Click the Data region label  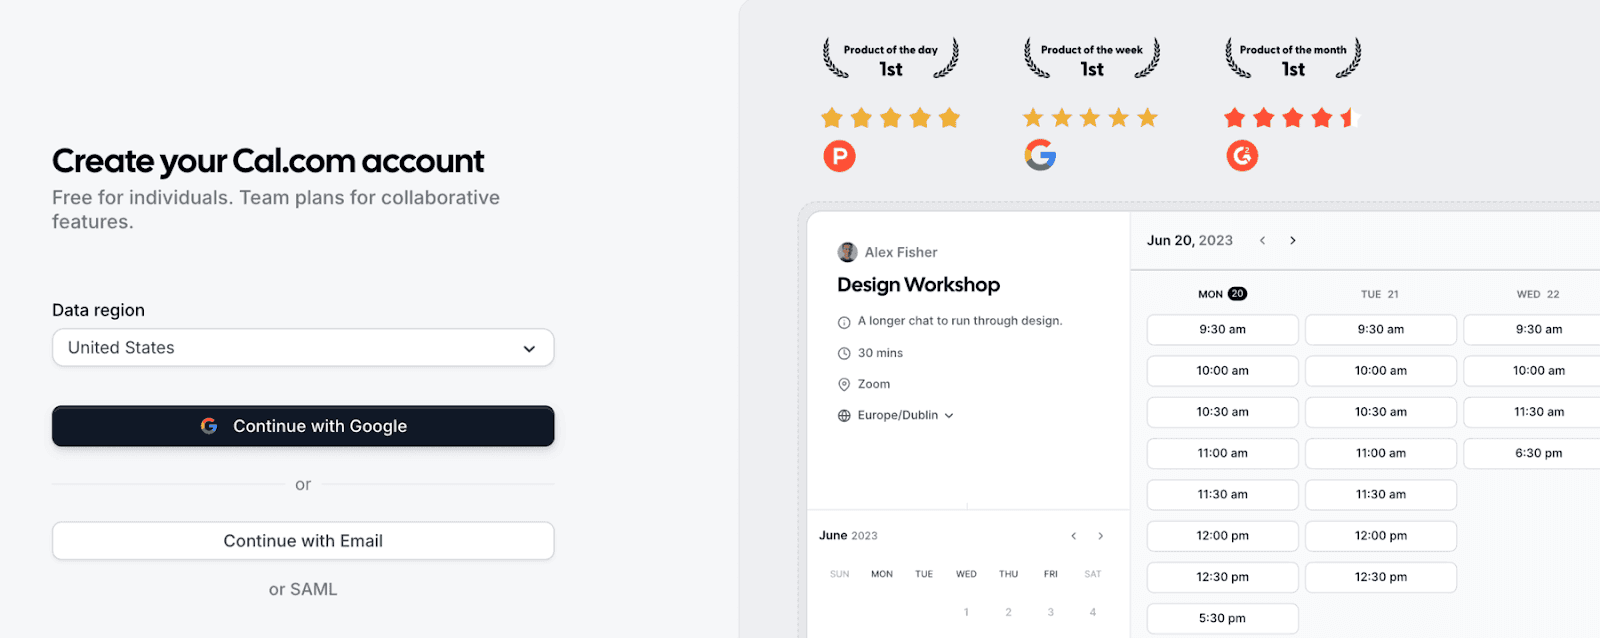click(x=98, y=310)
